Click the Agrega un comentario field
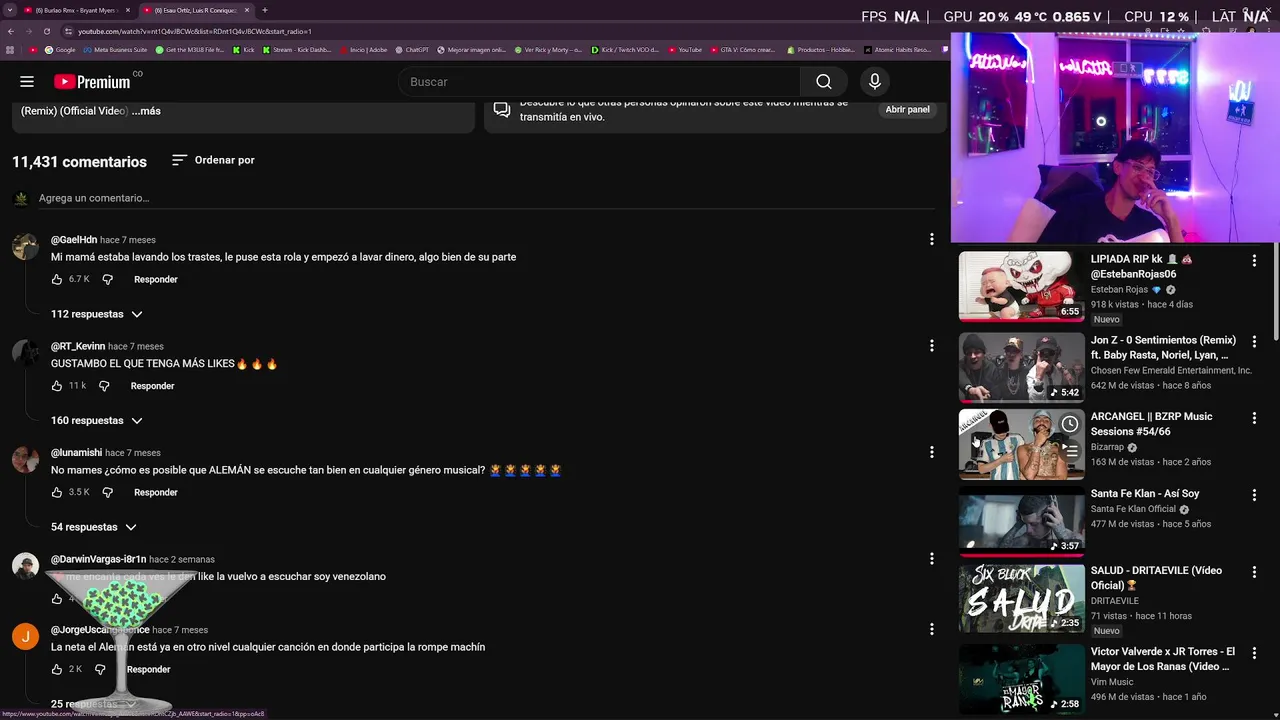 click(x=485, y=198)
